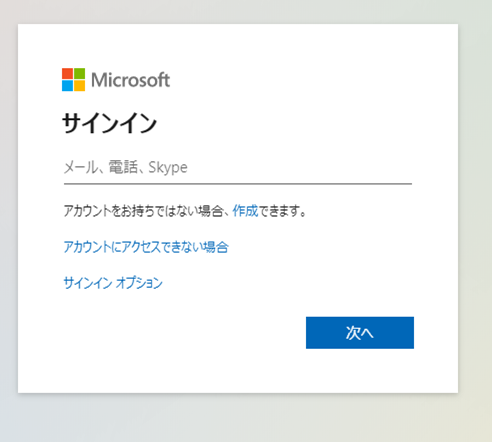Viewport: 492px width, 442px height.
Task: Focus the メール、電話、Skype input field
Action: pyautogui.click(x=238, y=168)
